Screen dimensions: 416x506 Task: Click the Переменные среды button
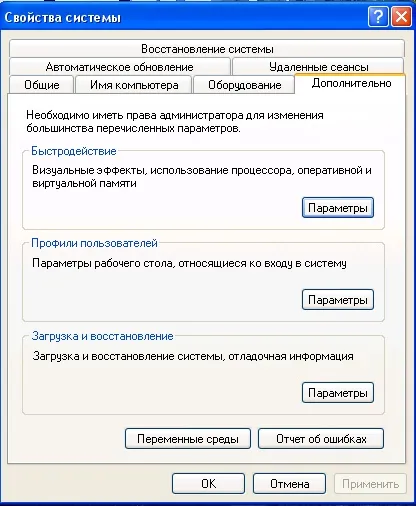coord(188,439)
